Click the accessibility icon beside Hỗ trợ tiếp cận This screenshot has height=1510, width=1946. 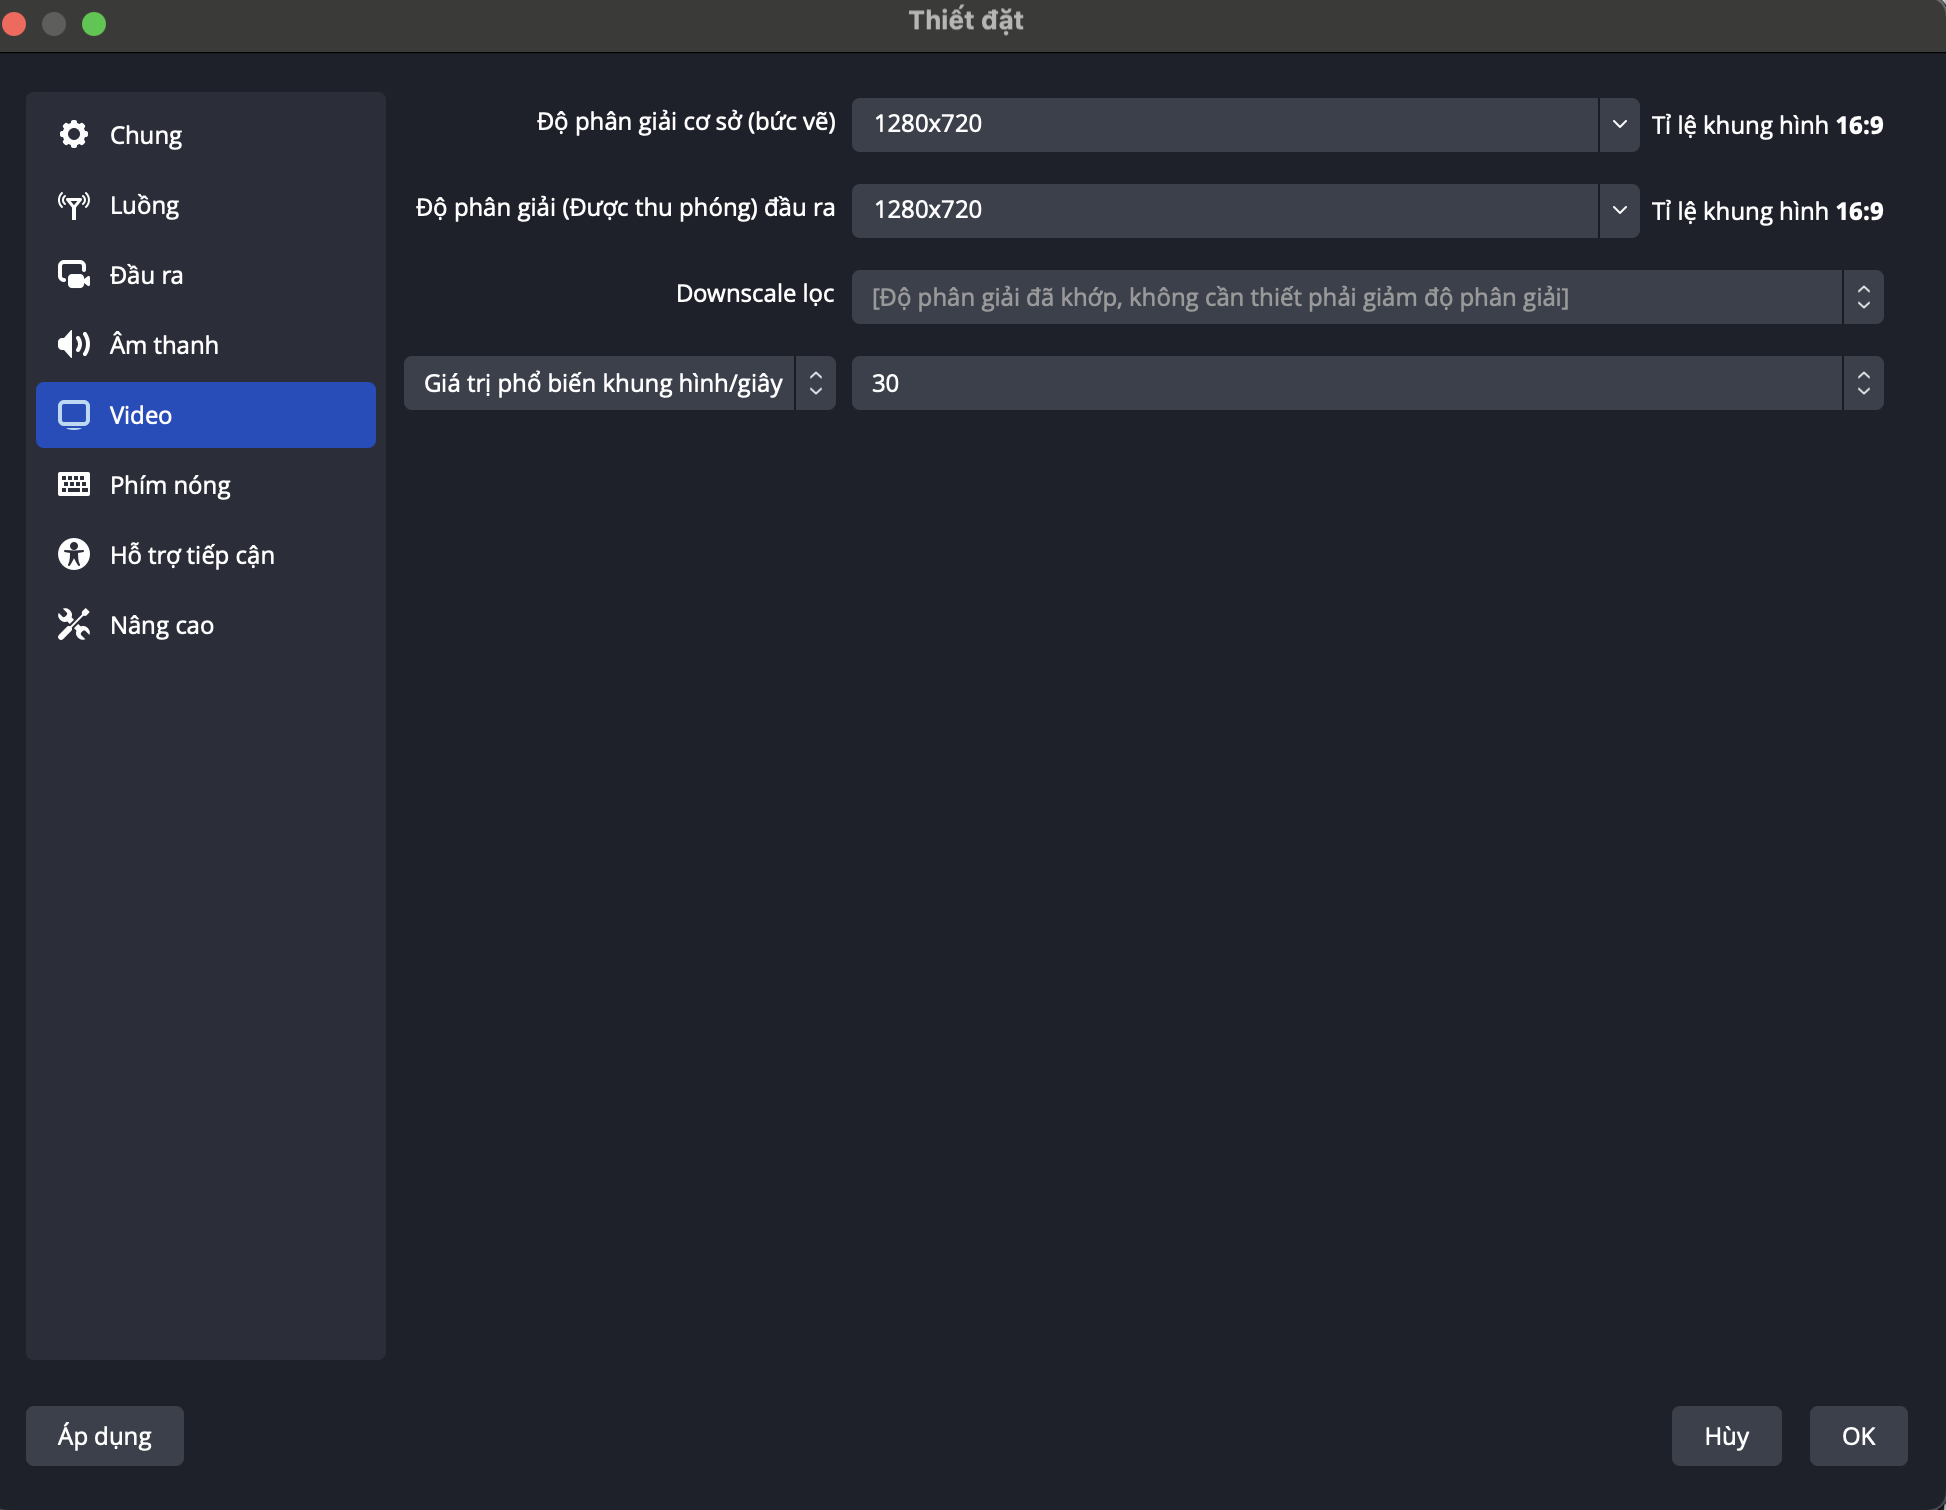tap(74, 554)
